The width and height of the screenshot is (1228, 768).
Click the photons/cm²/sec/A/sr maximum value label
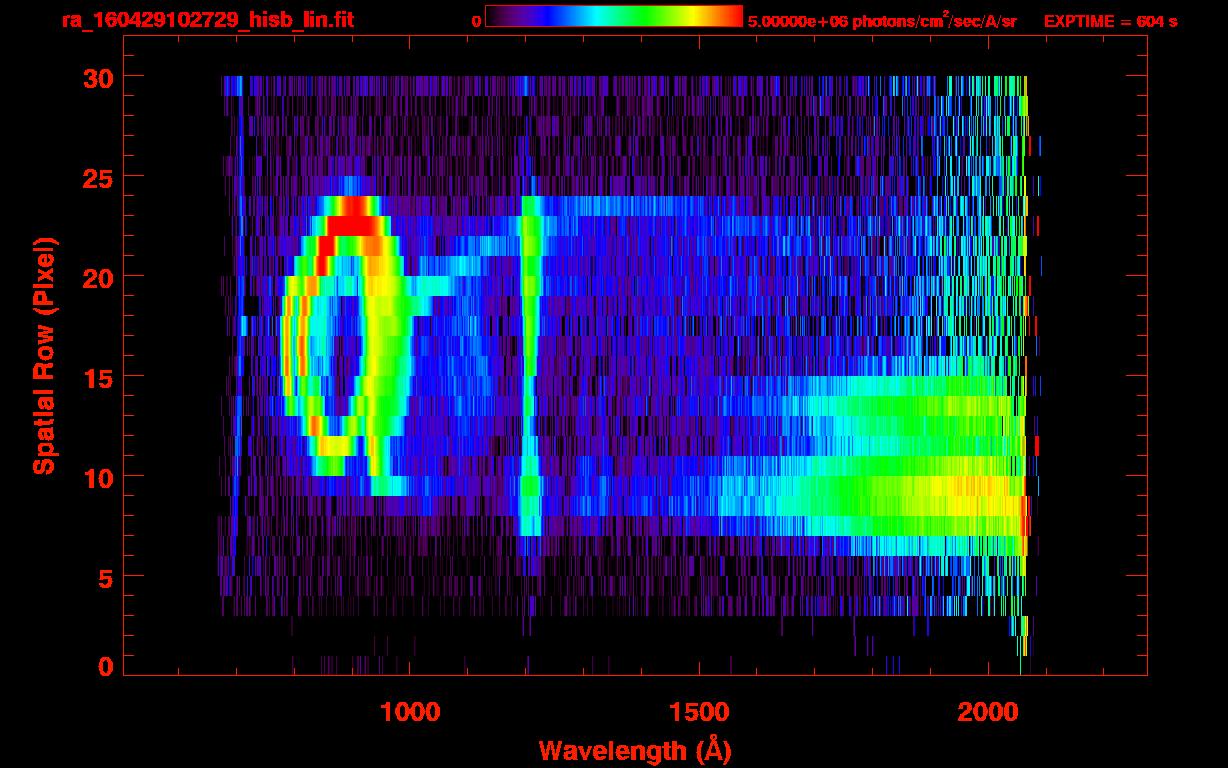(x=882, y=21)
